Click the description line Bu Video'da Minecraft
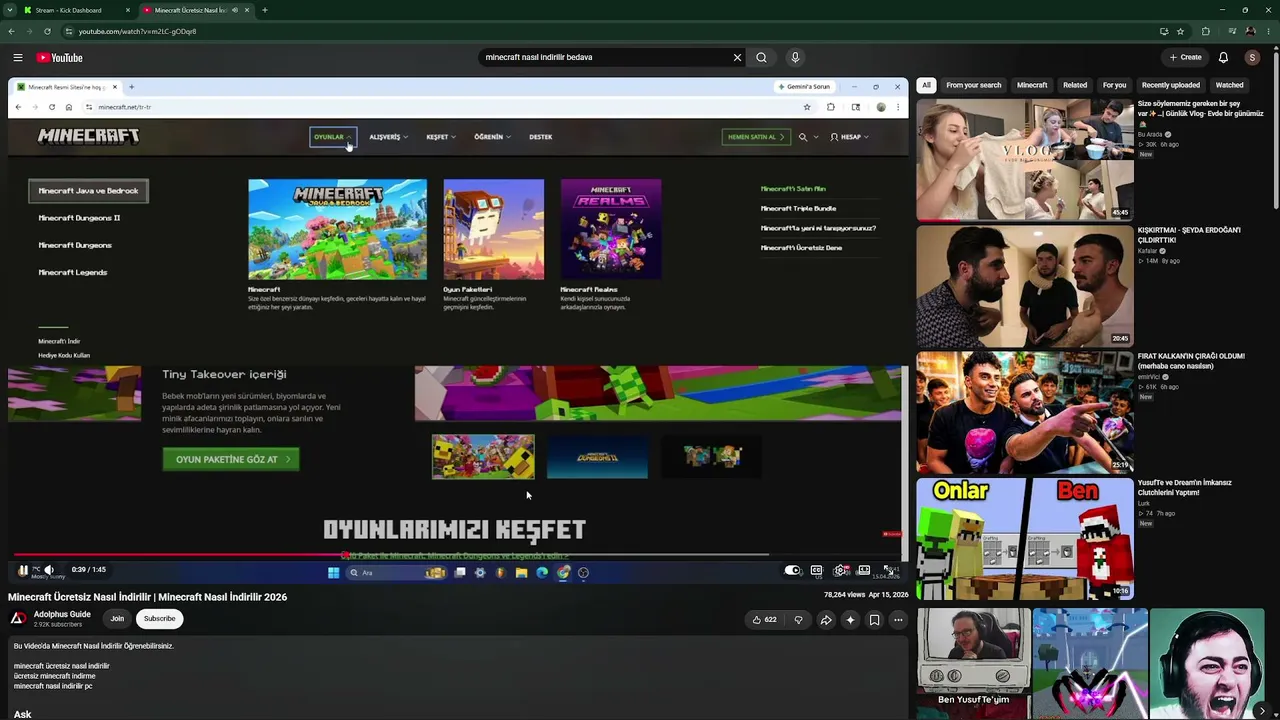 tap(94, 646)
